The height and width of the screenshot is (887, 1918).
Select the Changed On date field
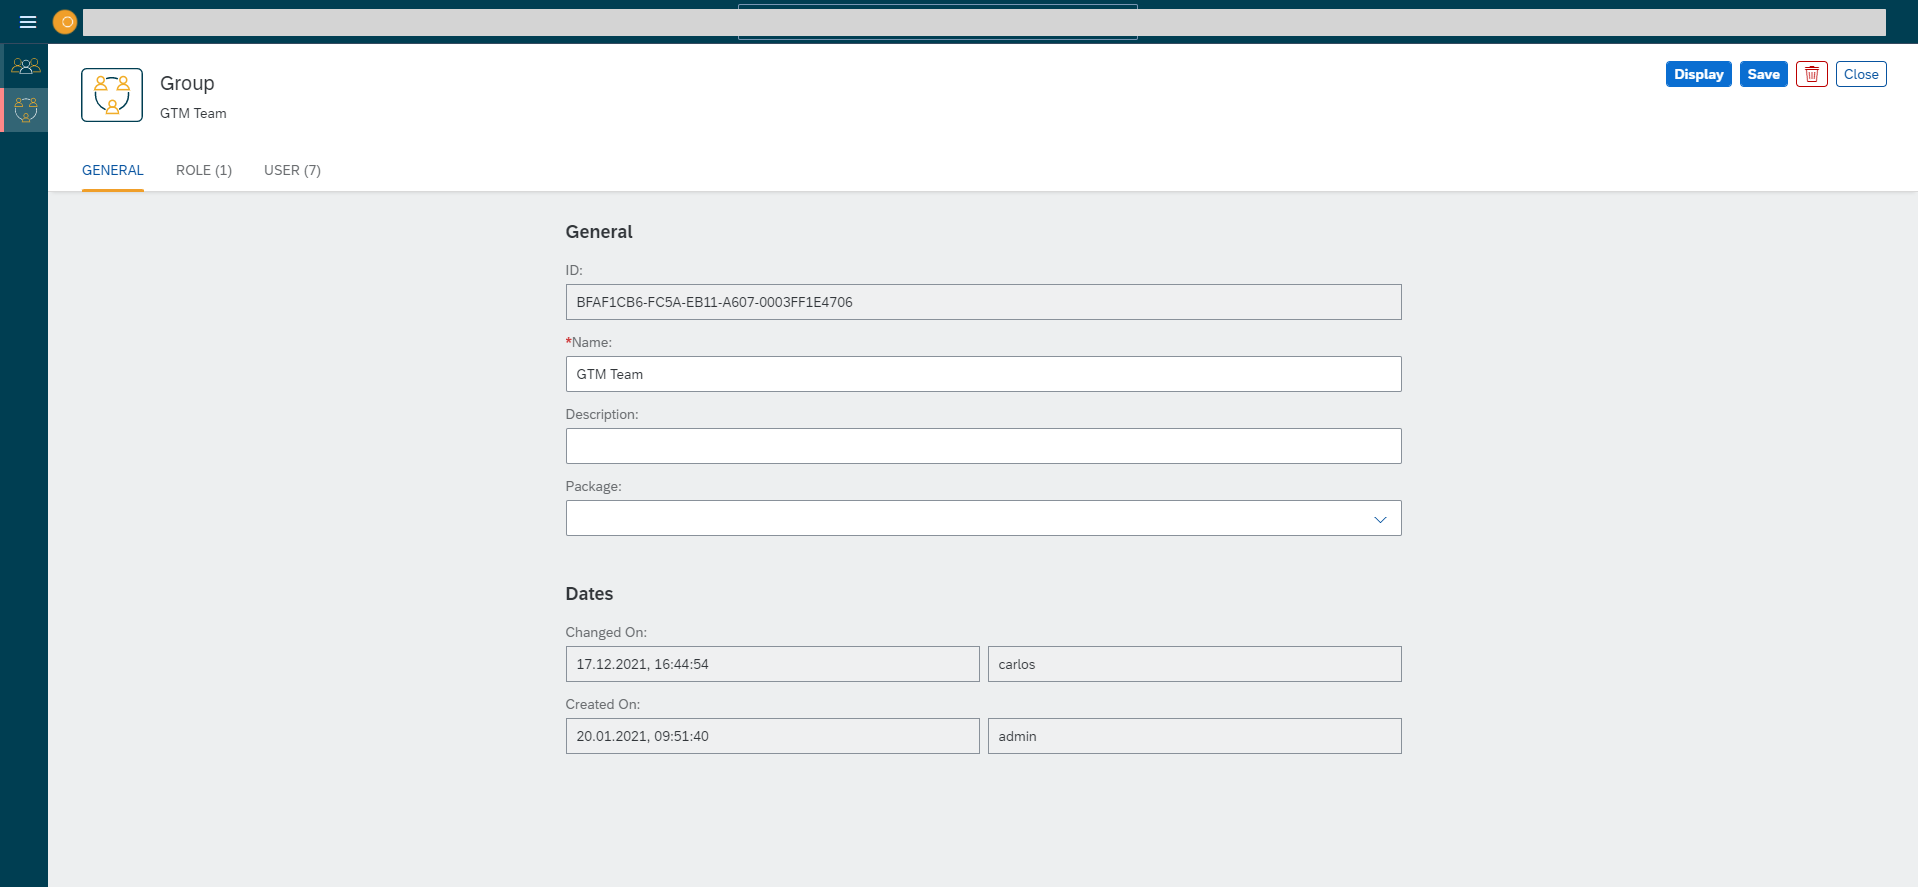772,664
